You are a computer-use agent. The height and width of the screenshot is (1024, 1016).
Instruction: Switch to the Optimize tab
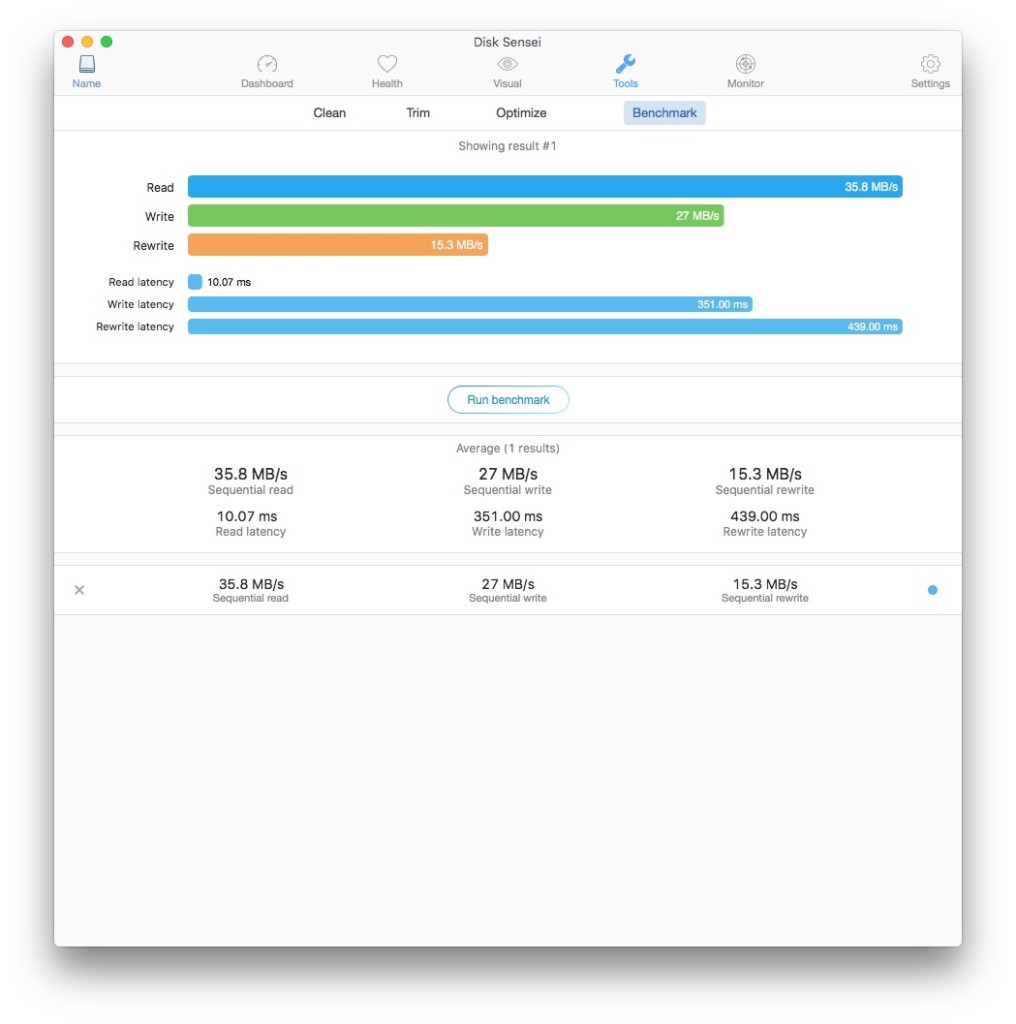521,113
